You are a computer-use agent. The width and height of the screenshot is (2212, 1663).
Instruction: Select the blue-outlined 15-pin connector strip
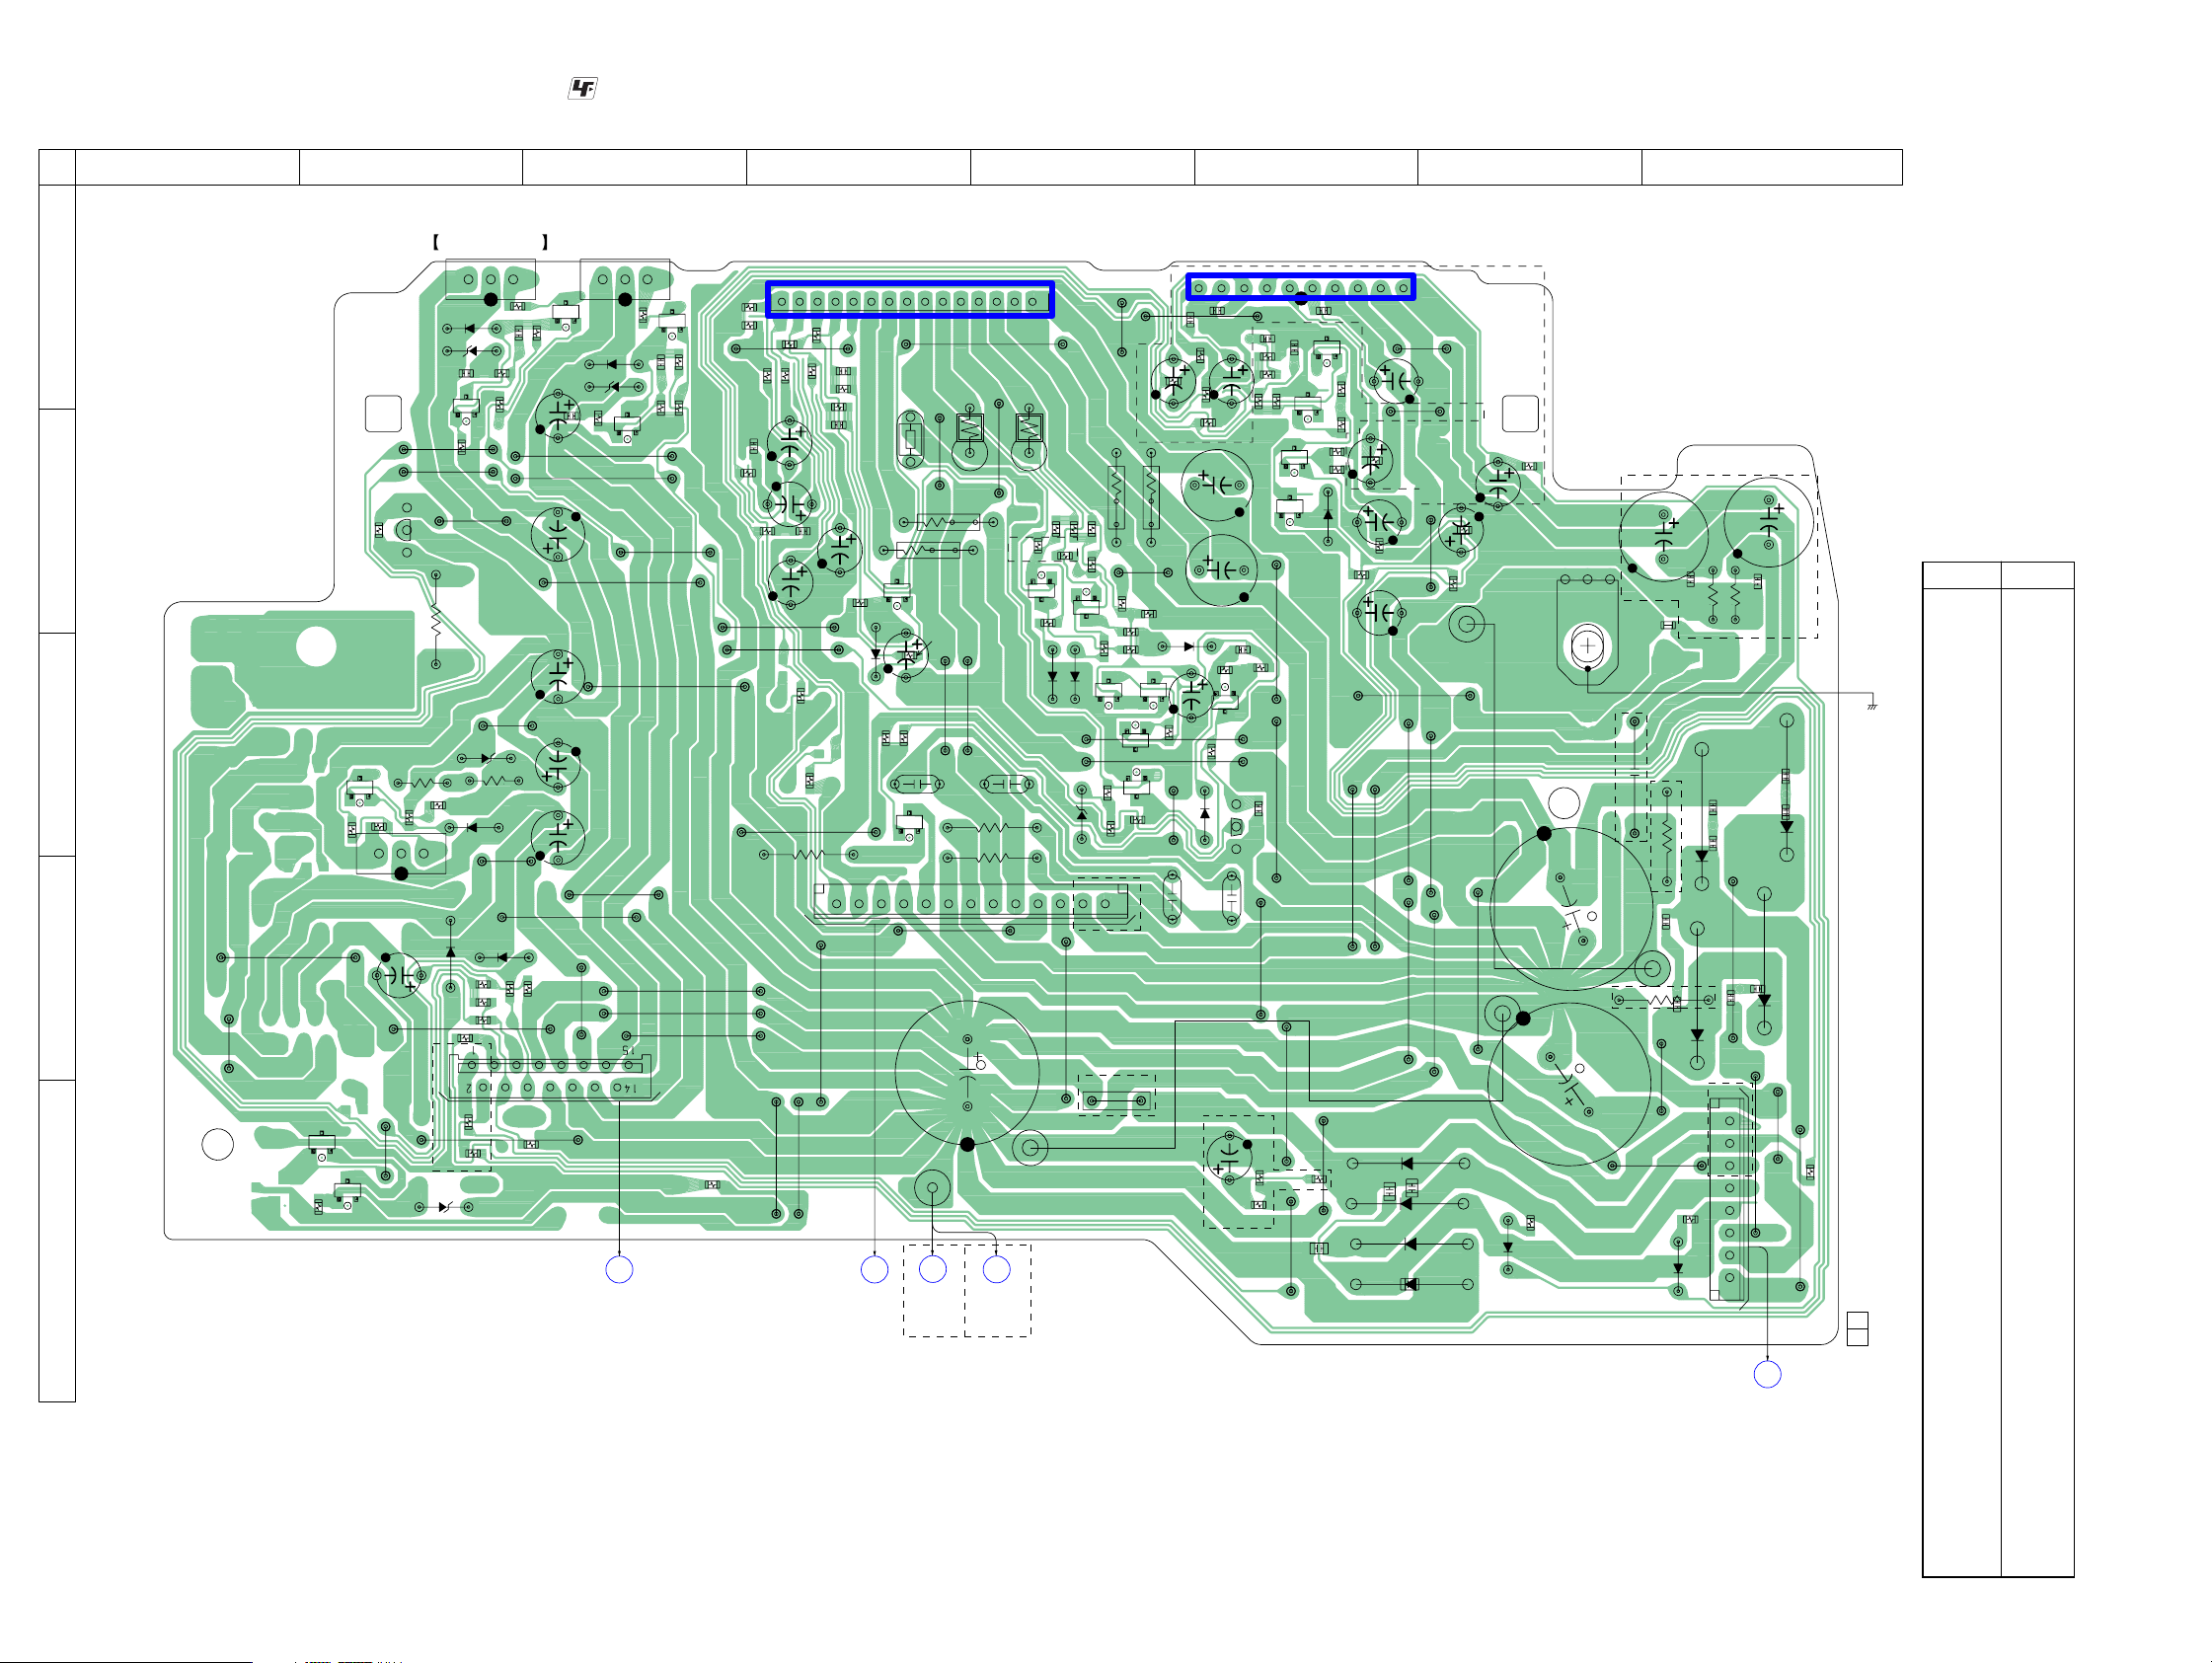(x=910, y=300)
